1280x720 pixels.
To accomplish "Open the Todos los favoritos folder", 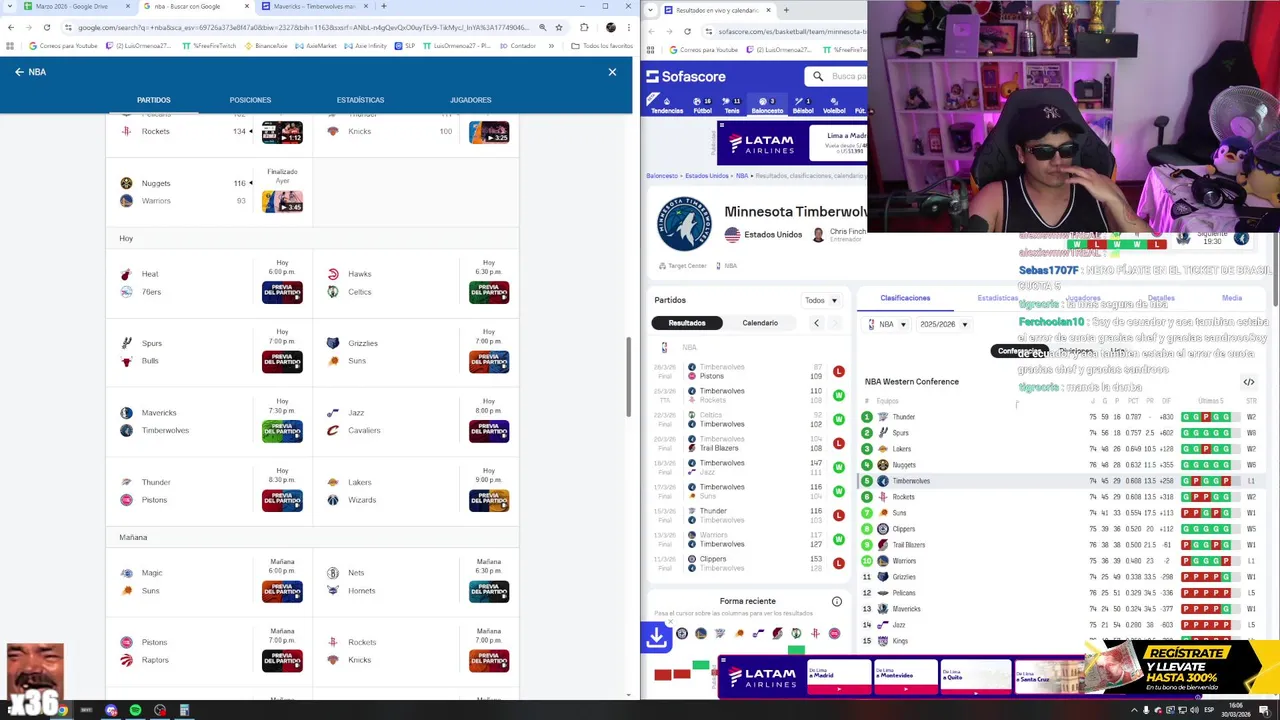I will 602,46.
